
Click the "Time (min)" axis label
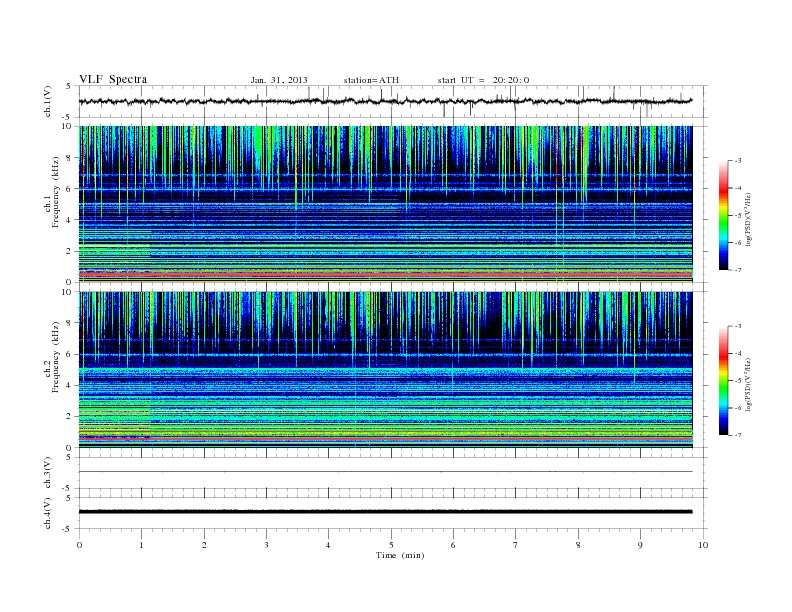400,555
